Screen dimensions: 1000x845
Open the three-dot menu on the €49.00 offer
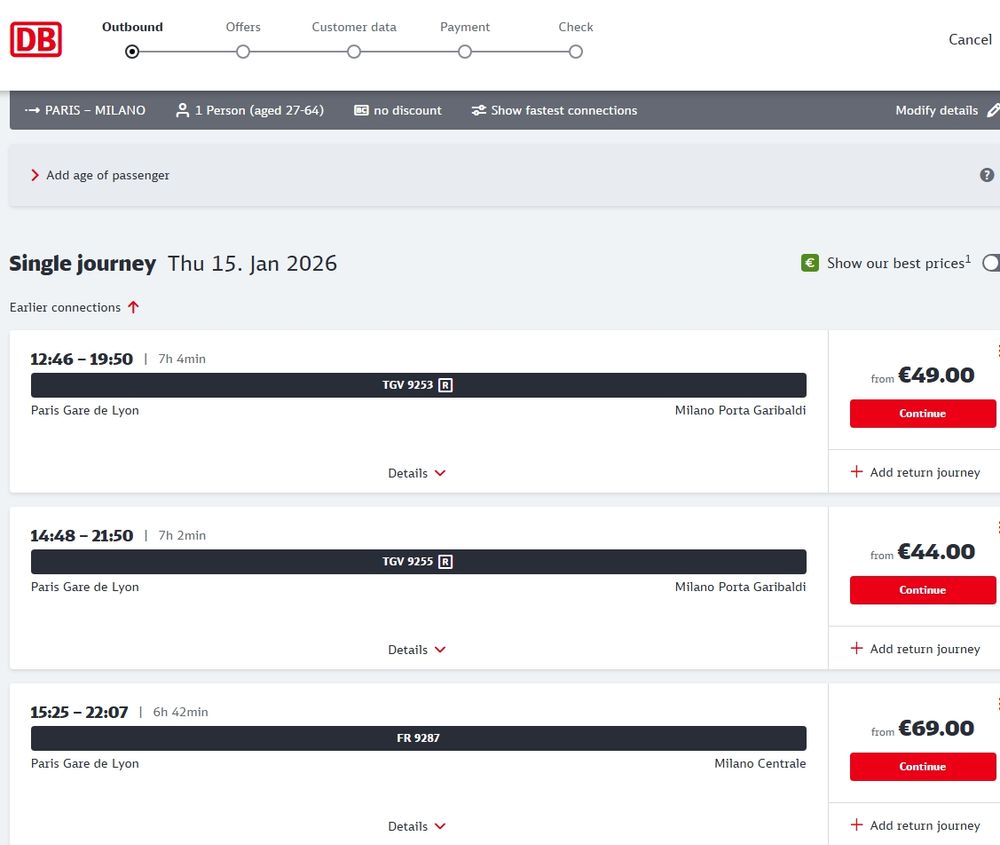coord(996,351)
